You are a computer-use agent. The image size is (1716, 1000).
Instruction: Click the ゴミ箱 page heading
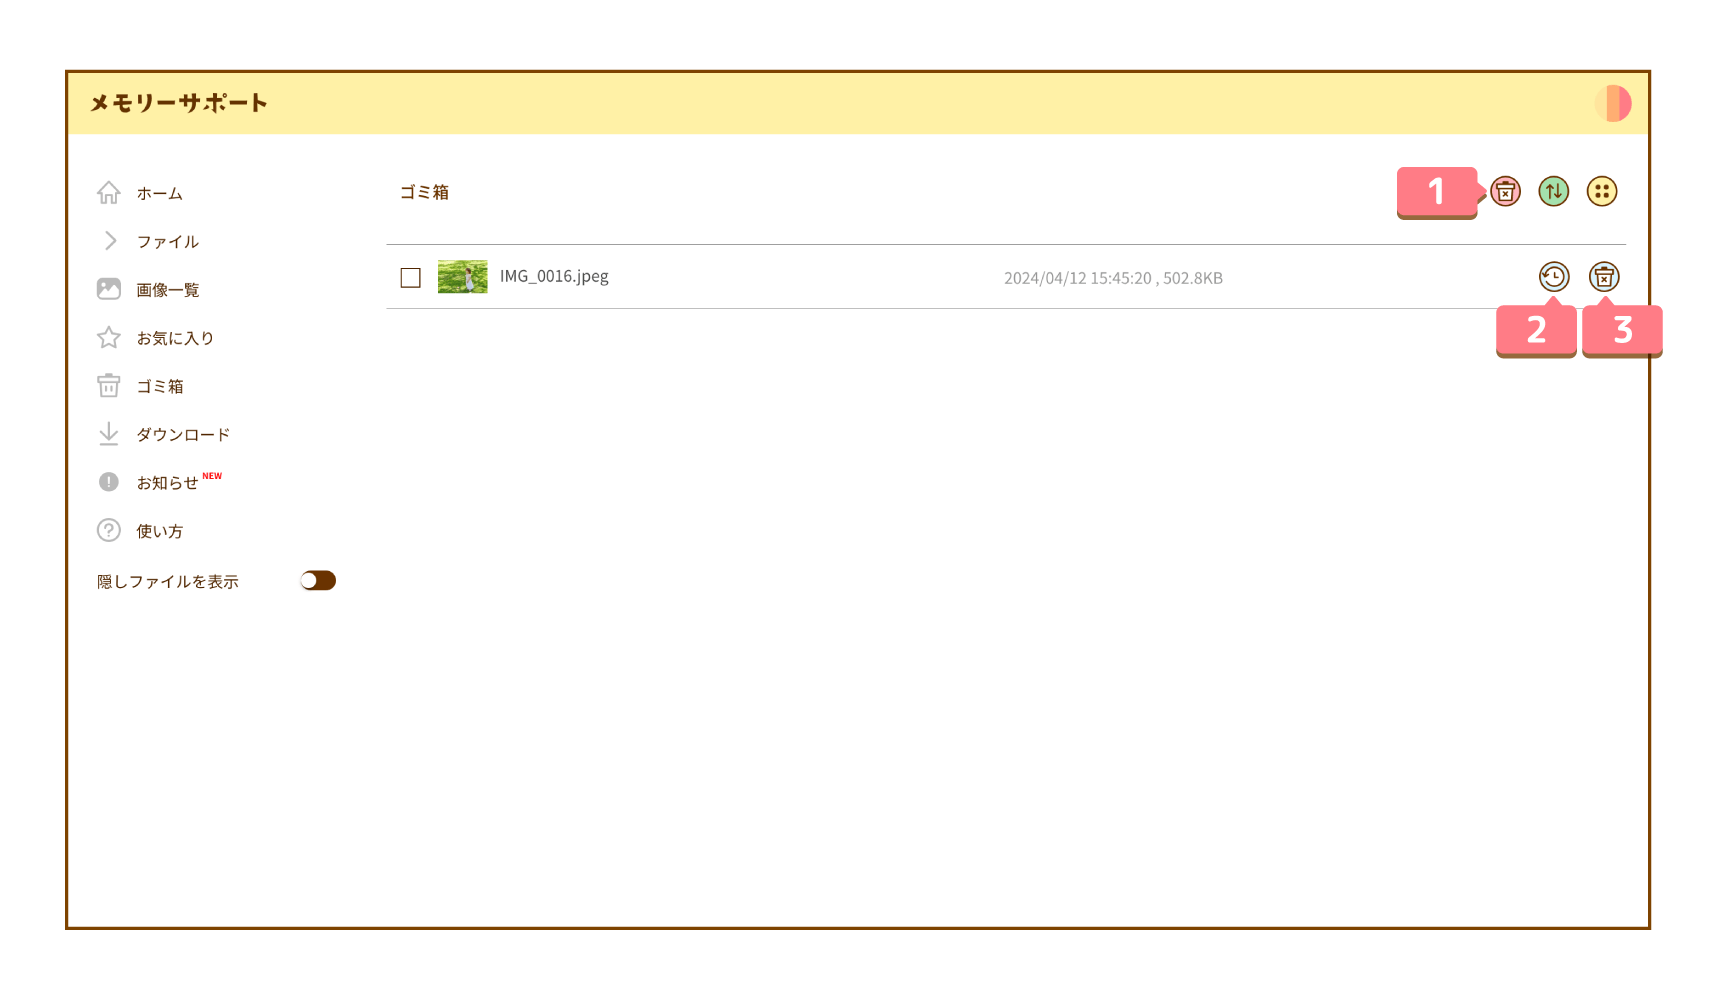(424, 192)
